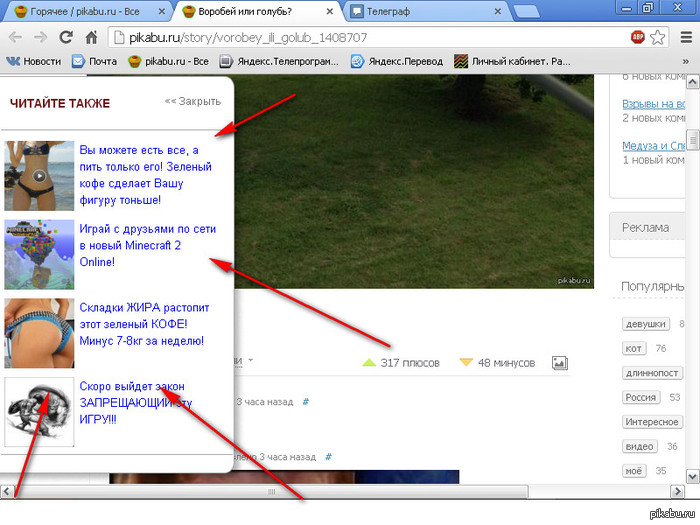Downvote the post with the yellow minus arrow
Screen dimensions: 700x525
pyautogui.click(x=466, y=362)
